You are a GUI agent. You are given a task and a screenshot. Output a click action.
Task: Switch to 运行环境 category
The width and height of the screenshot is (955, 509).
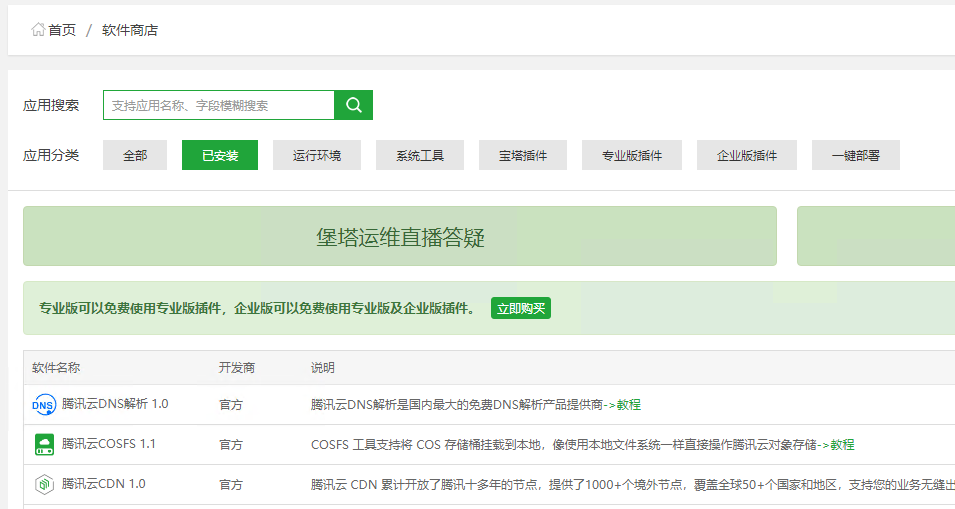pos(317,155)
